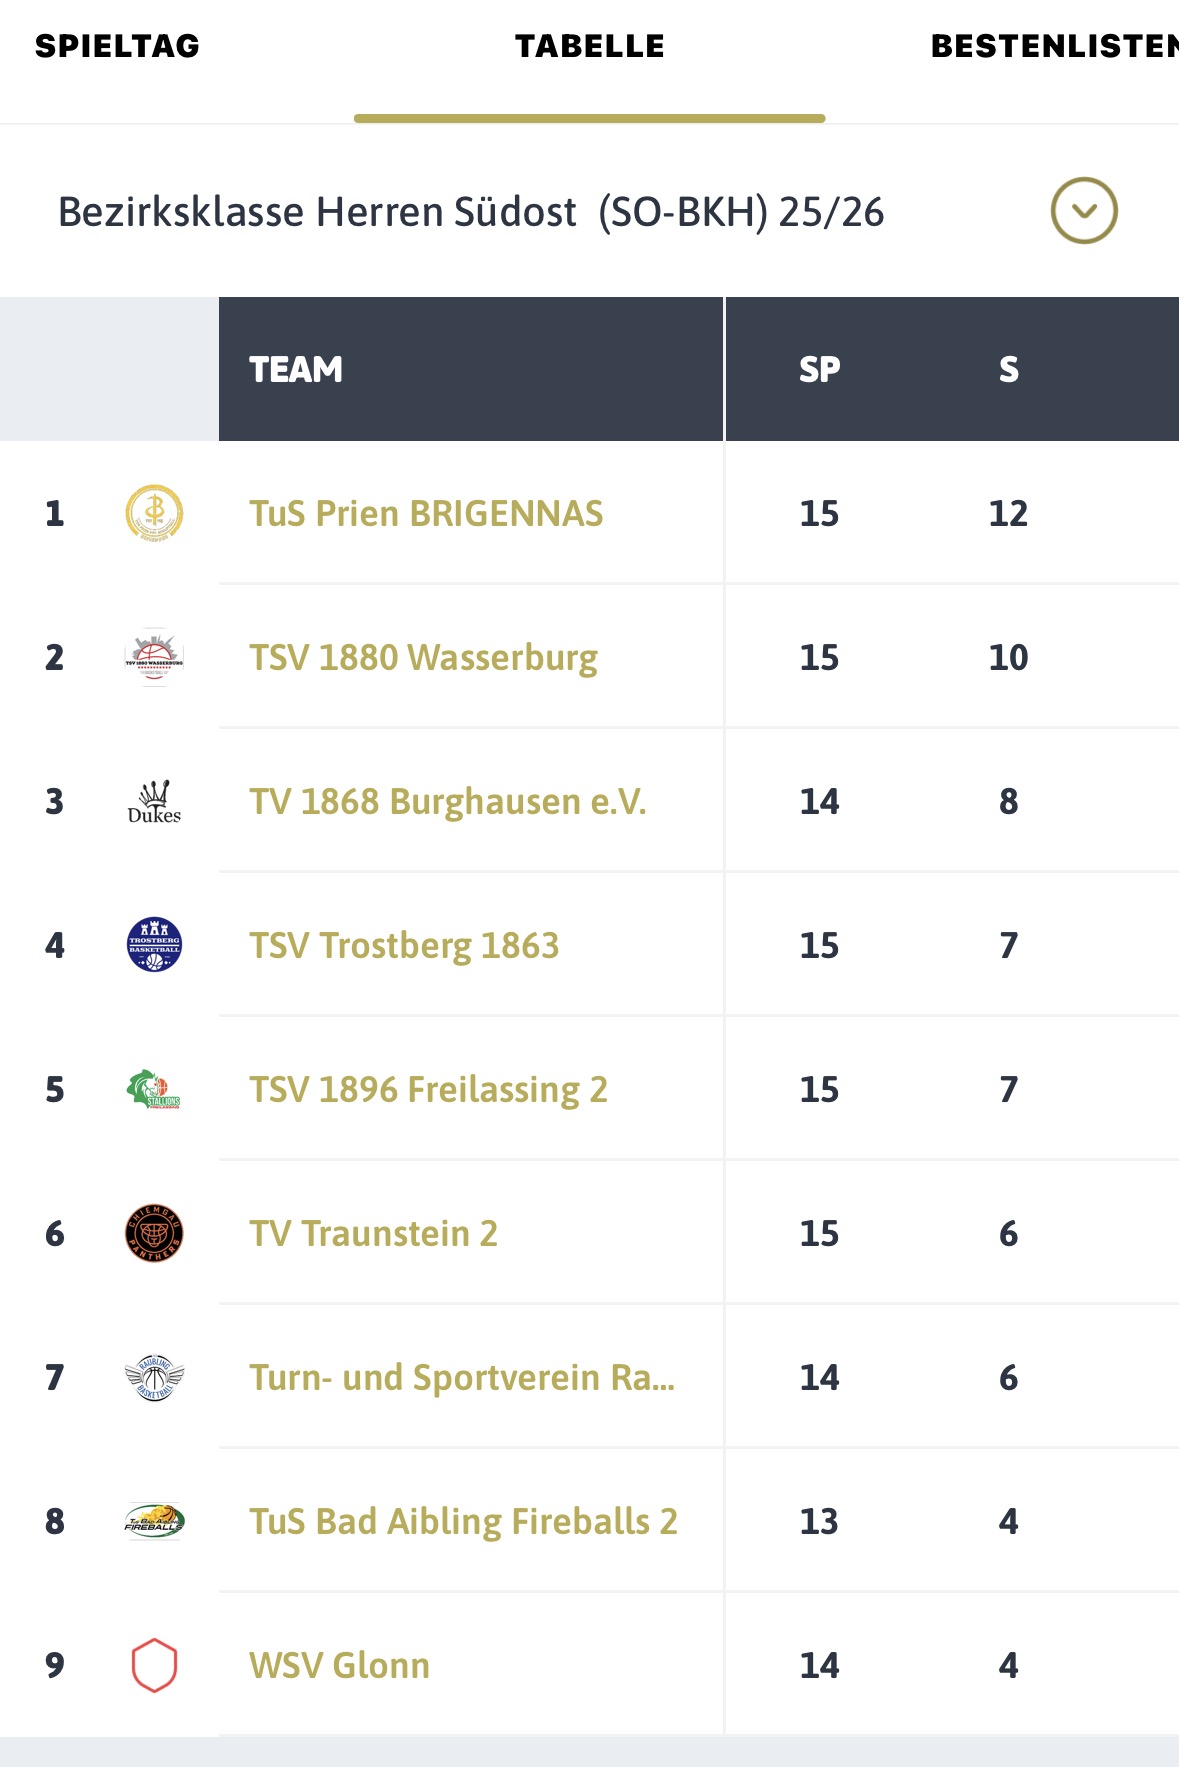
Task: Click the TSV 1880 Wasserburg team logo
Action: coord(154,657)
